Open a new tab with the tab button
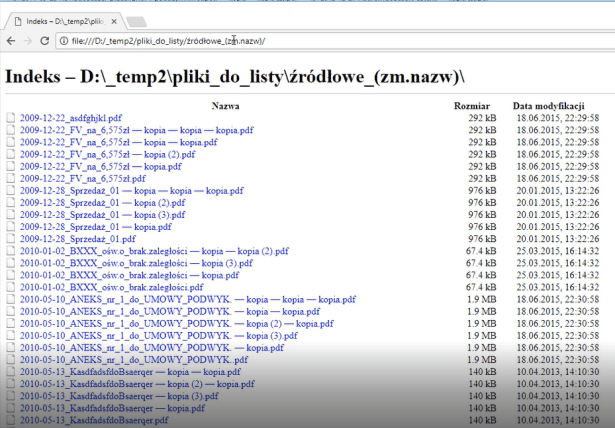This screenshot has height=428, width=615. (136, 22)
